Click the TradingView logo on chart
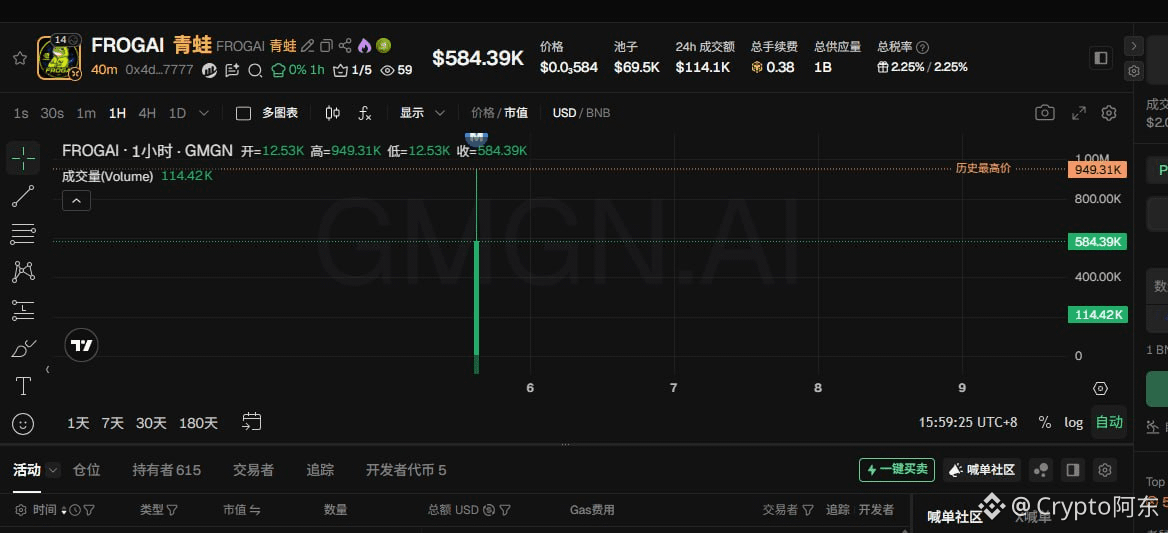1168x533 pixels. click(x=82, y=345)
